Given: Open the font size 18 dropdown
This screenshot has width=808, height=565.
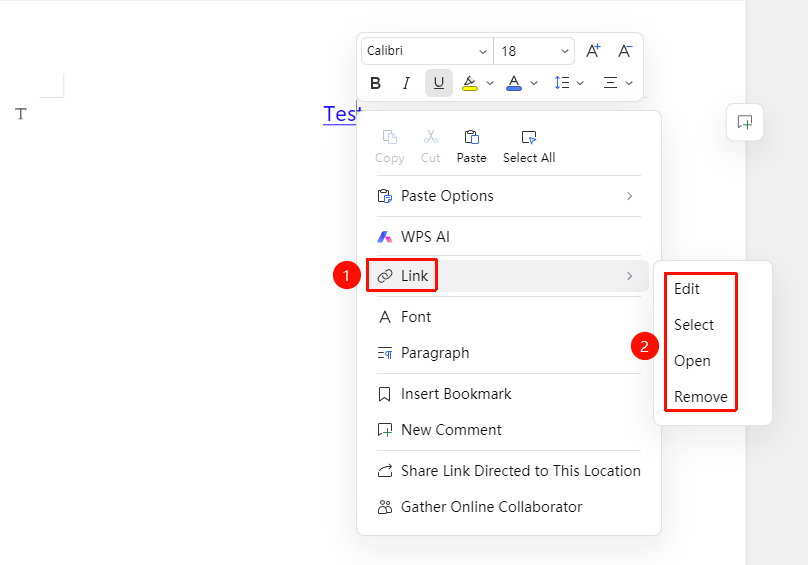Looking at the screenshot, I should click(534, 51).
